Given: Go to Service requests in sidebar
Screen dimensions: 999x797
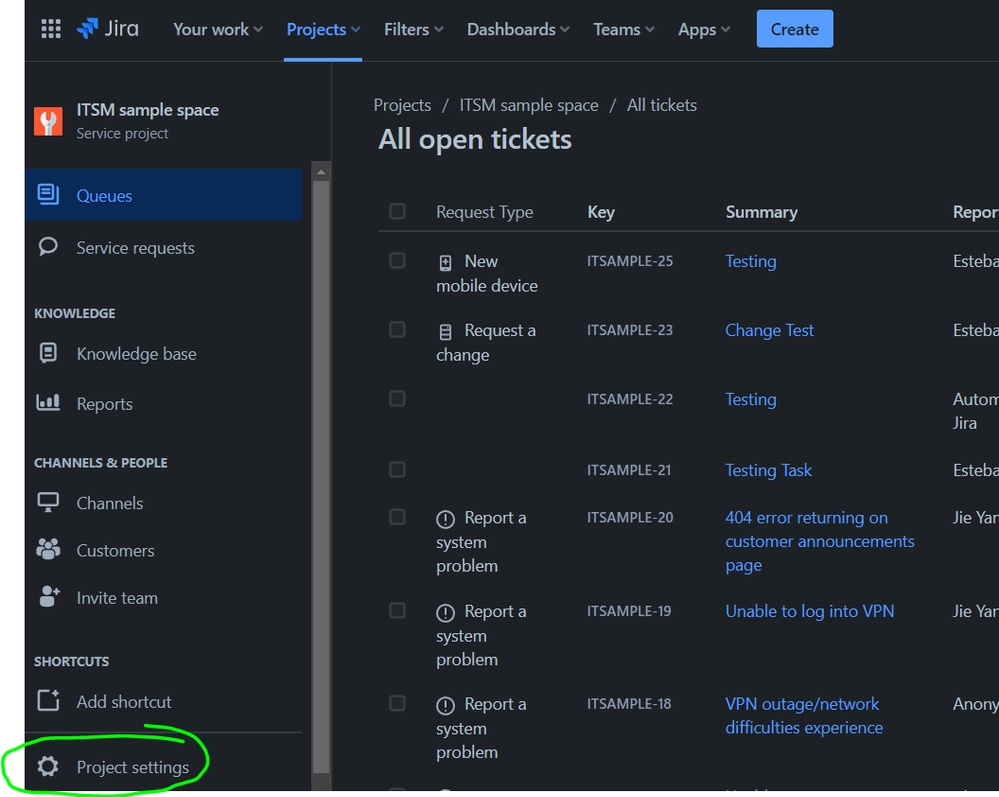Looking at the screenshot, I should click(x=163, y=248).
